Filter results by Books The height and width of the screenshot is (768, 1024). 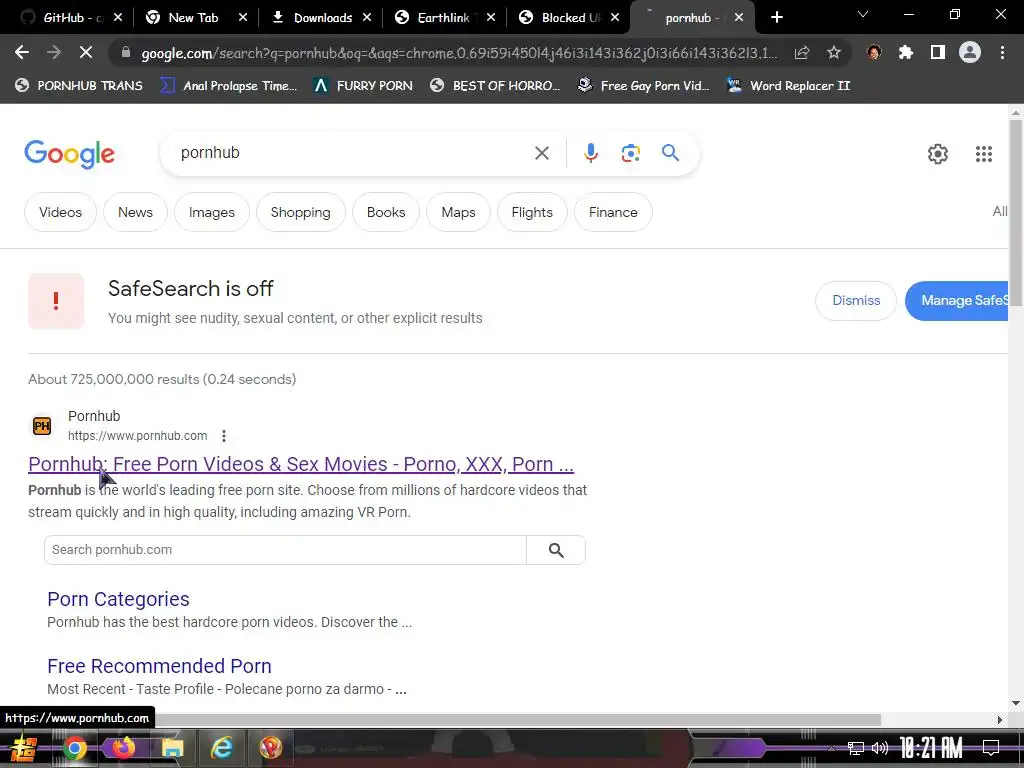(x=386, y=212)
